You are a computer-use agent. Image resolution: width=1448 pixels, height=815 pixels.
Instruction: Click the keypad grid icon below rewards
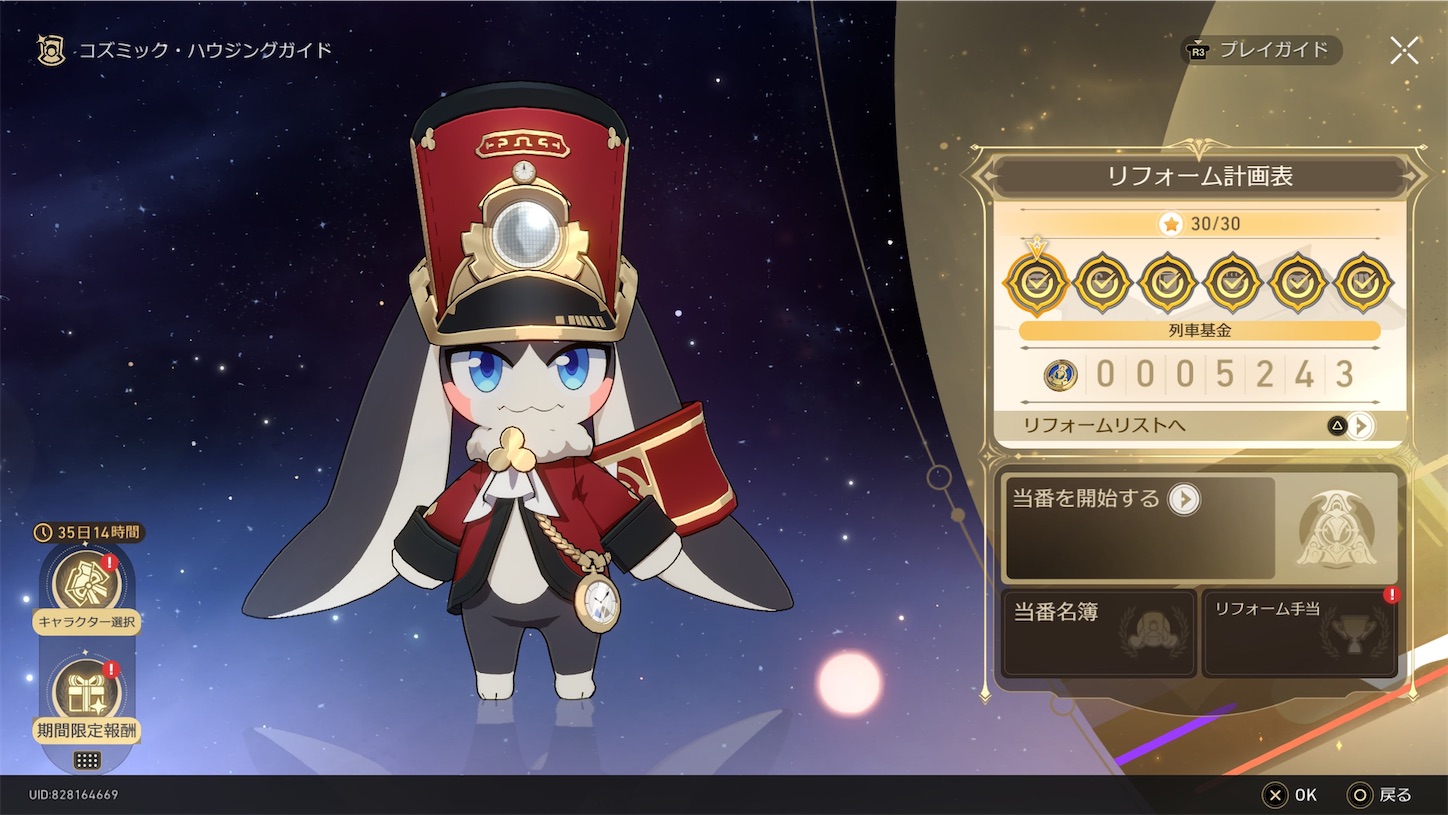(87, 760)
